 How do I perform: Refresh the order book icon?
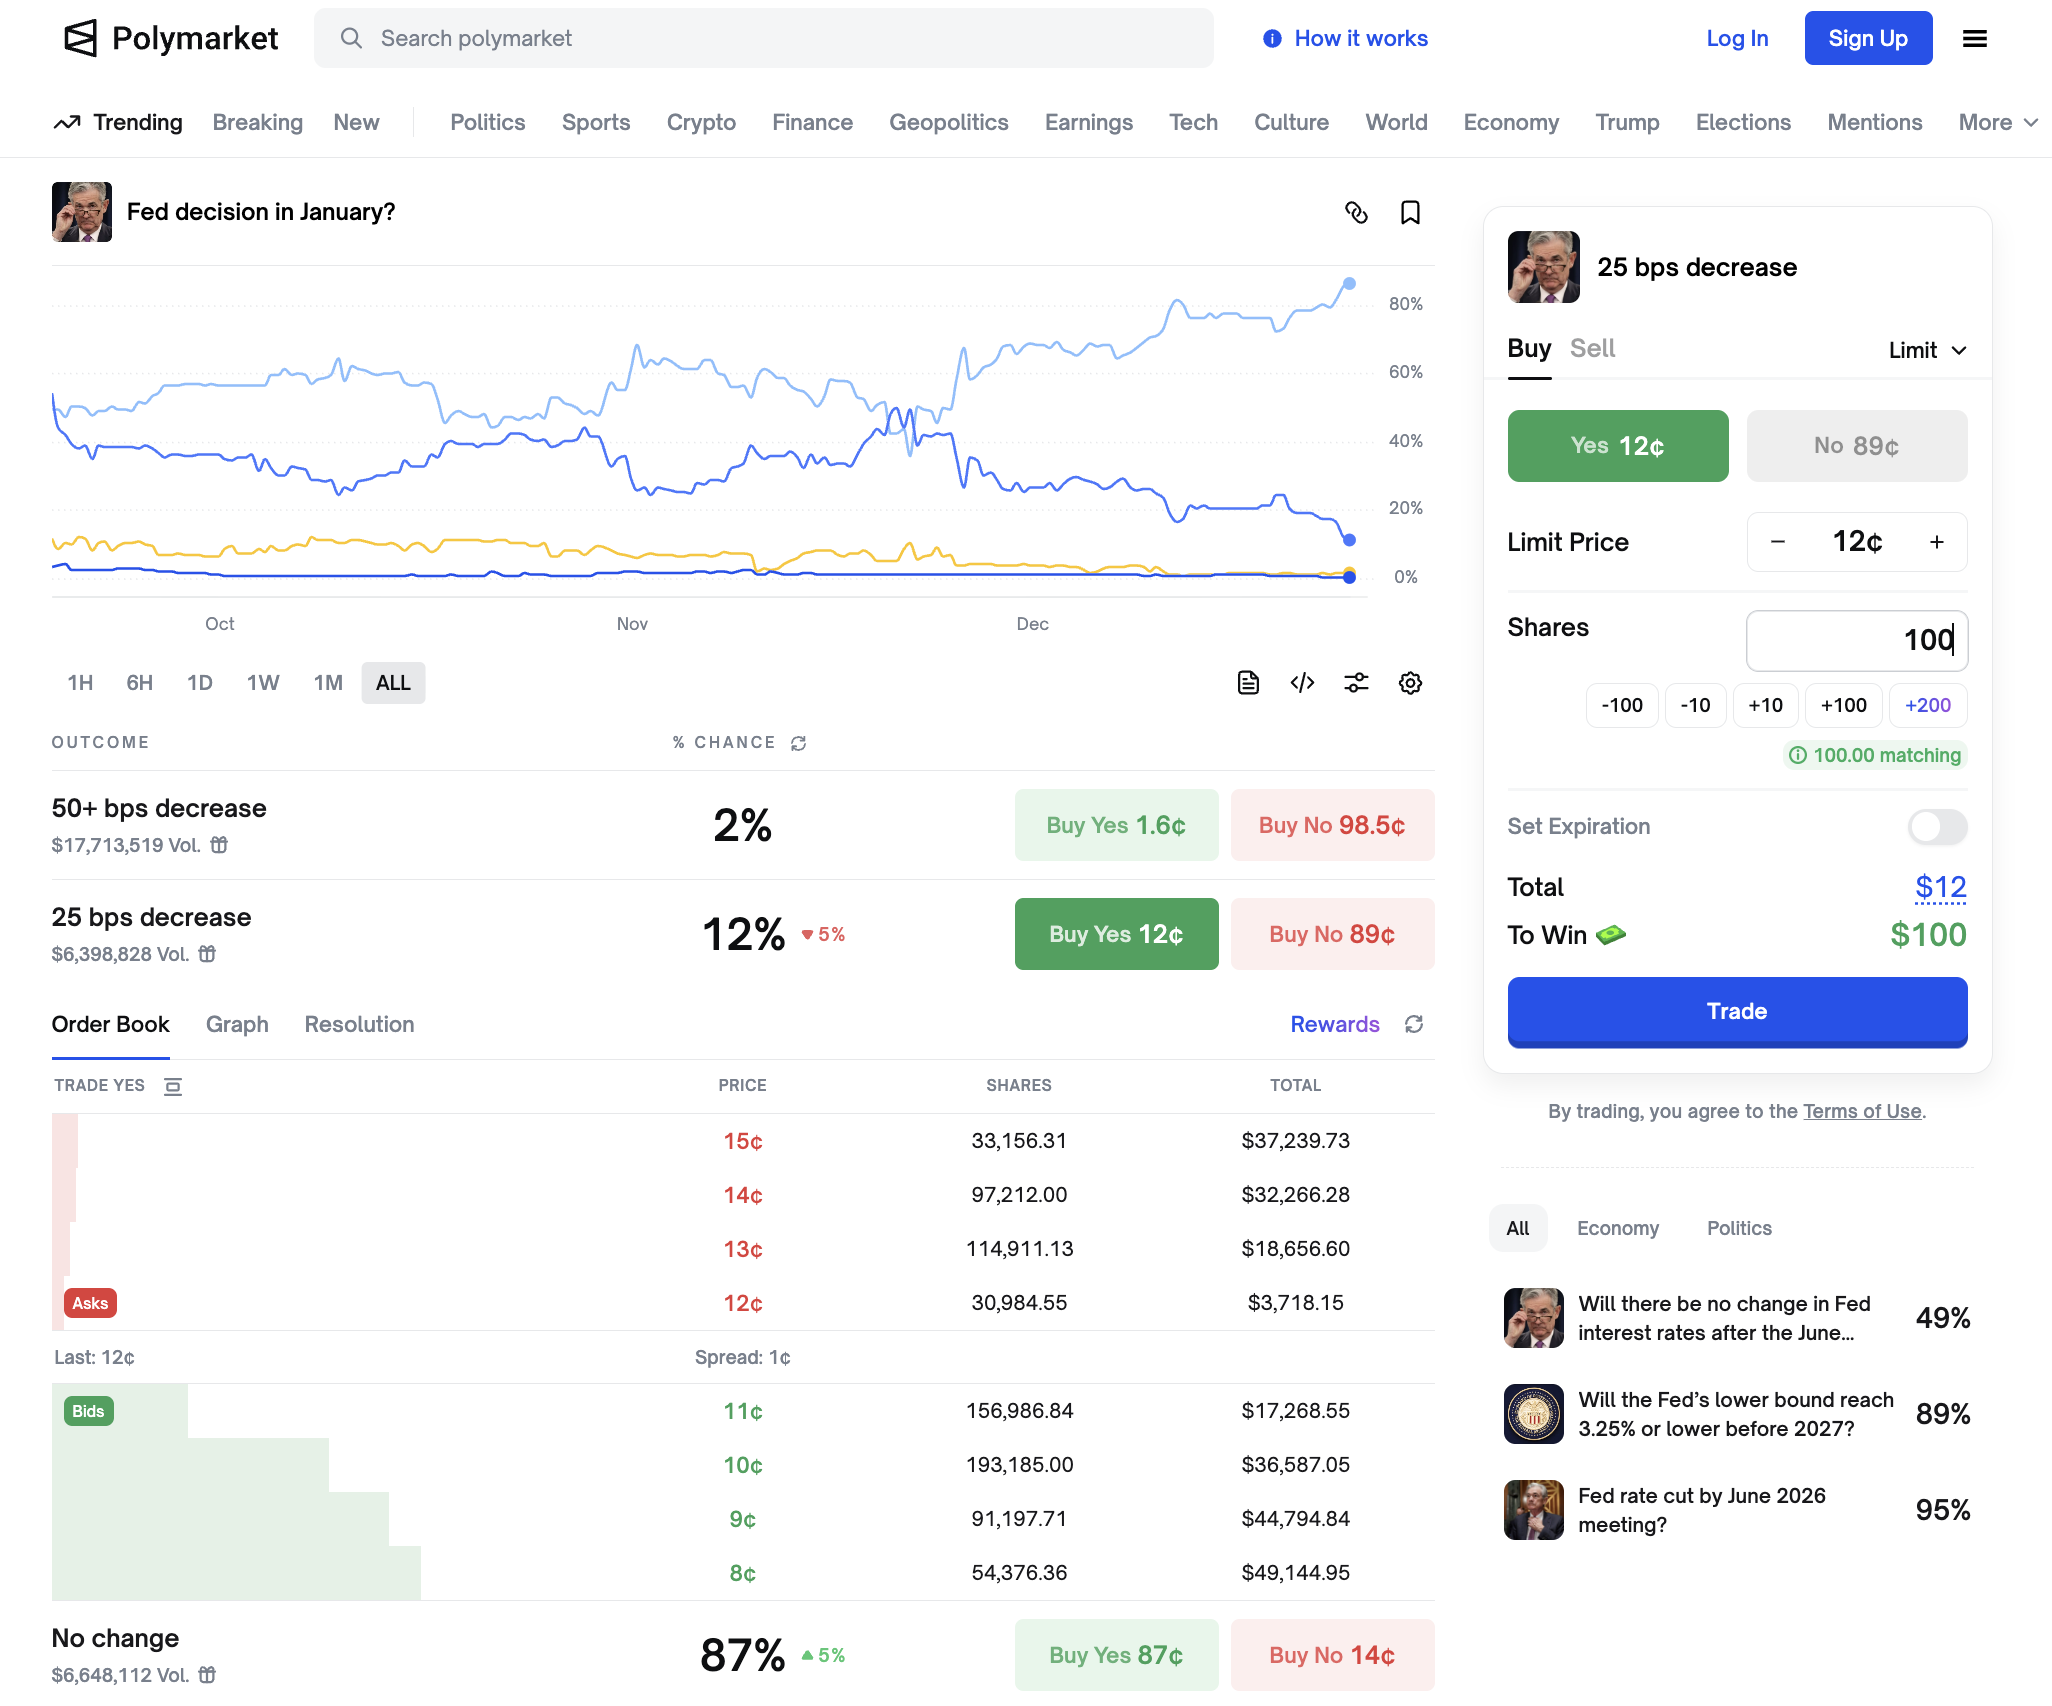[1414, 1024]
